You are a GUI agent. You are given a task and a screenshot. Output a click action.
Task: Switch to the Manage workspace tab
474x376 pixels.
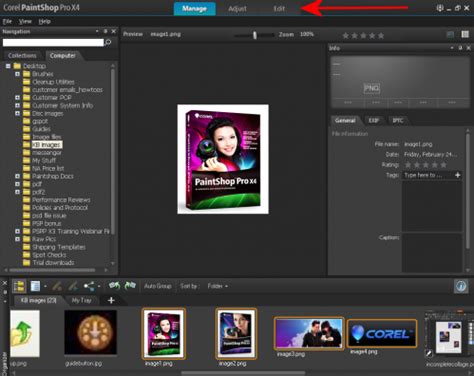195,9
